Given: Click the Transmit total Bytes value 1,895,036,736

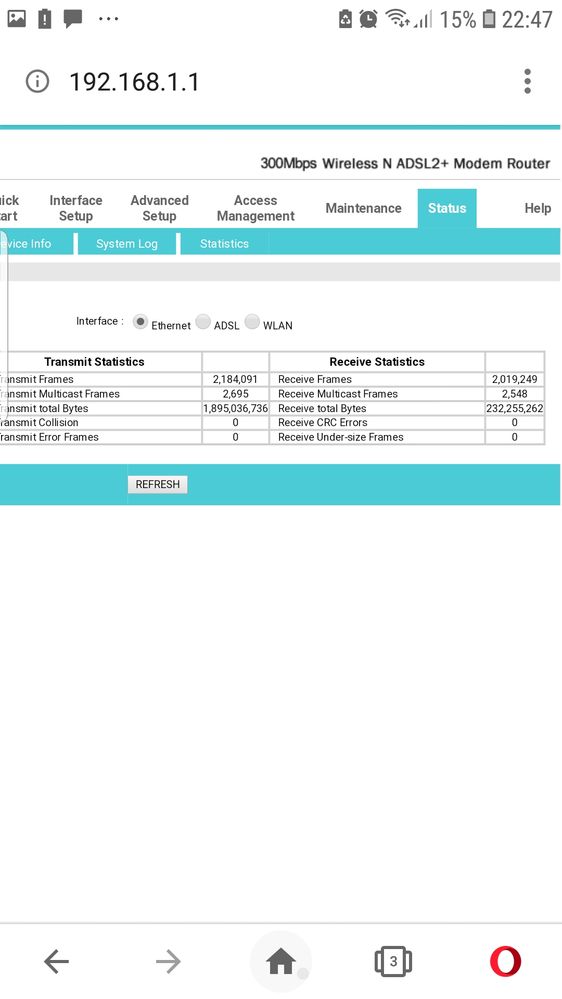Looking at the screenshot, I should (236, 408).
